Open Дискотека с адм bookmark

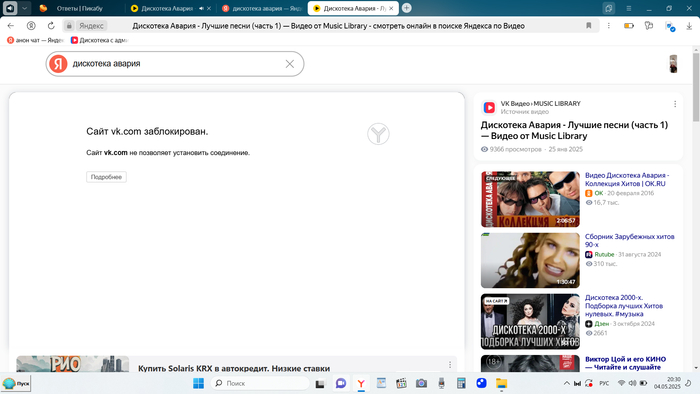[99, 40]
